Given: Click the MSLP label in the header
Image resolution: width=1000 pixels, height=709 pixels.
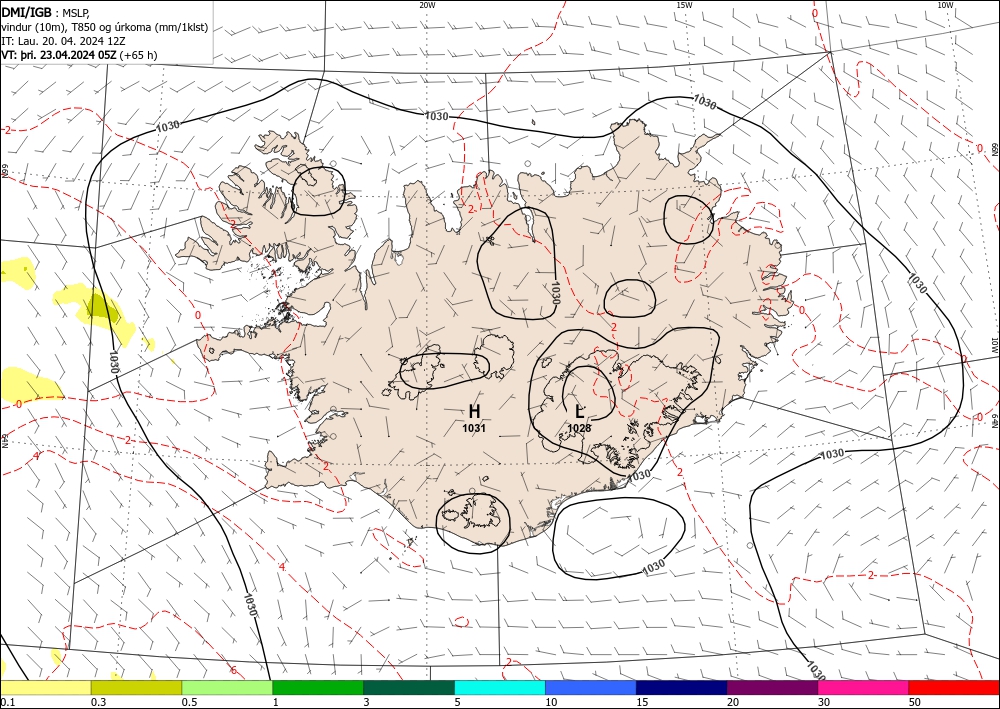Looking at the screenshot, I should point(76,13).
